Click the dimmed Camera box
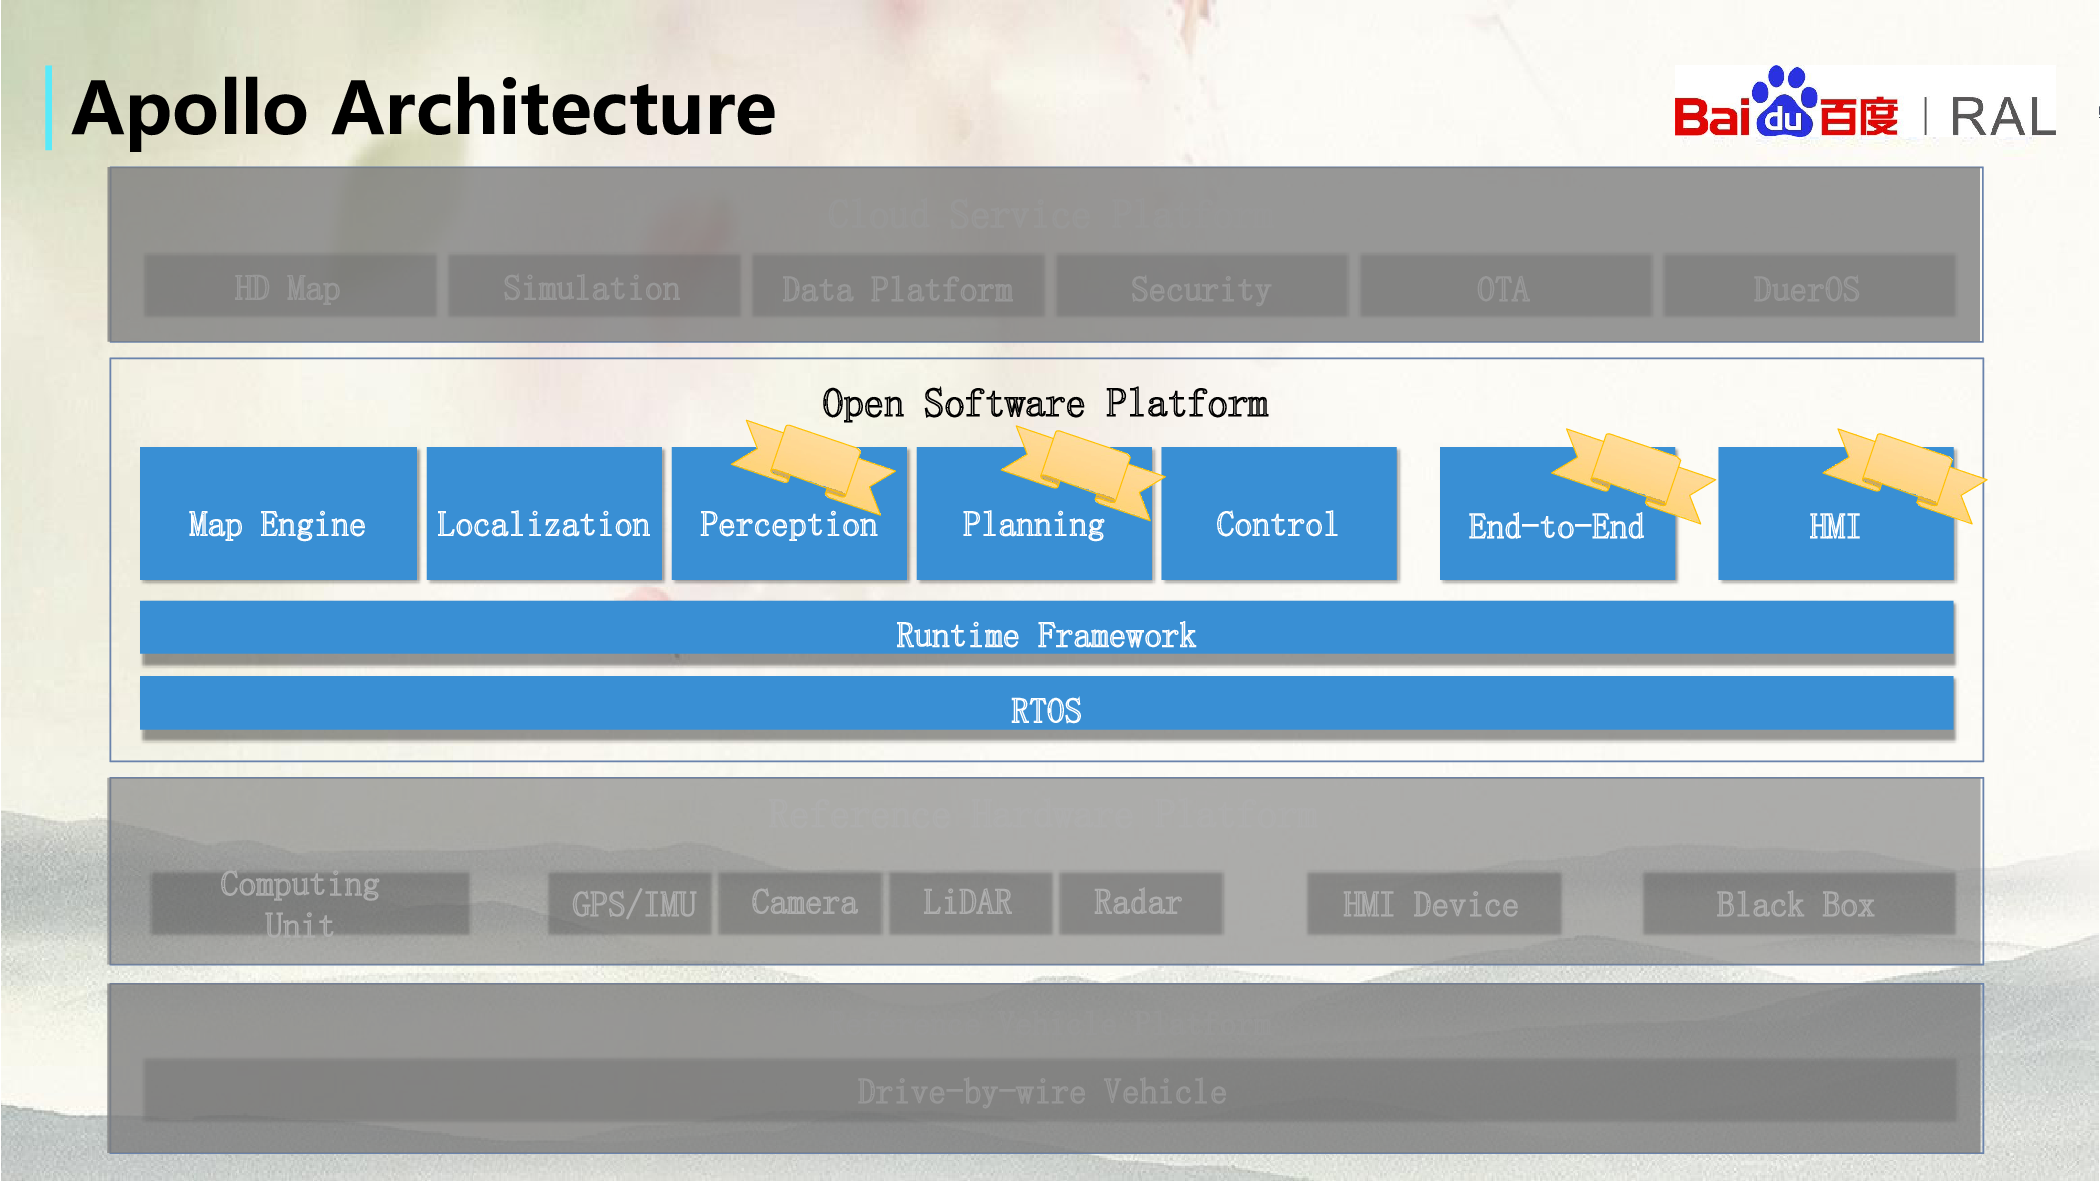 (801, 904)
